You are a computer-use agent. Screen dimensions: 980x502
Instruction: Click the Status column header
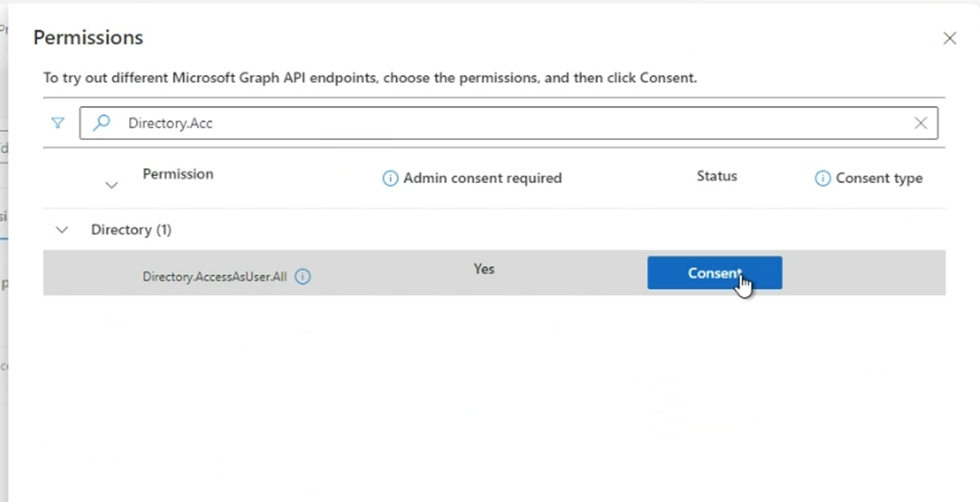pos(717,176)
